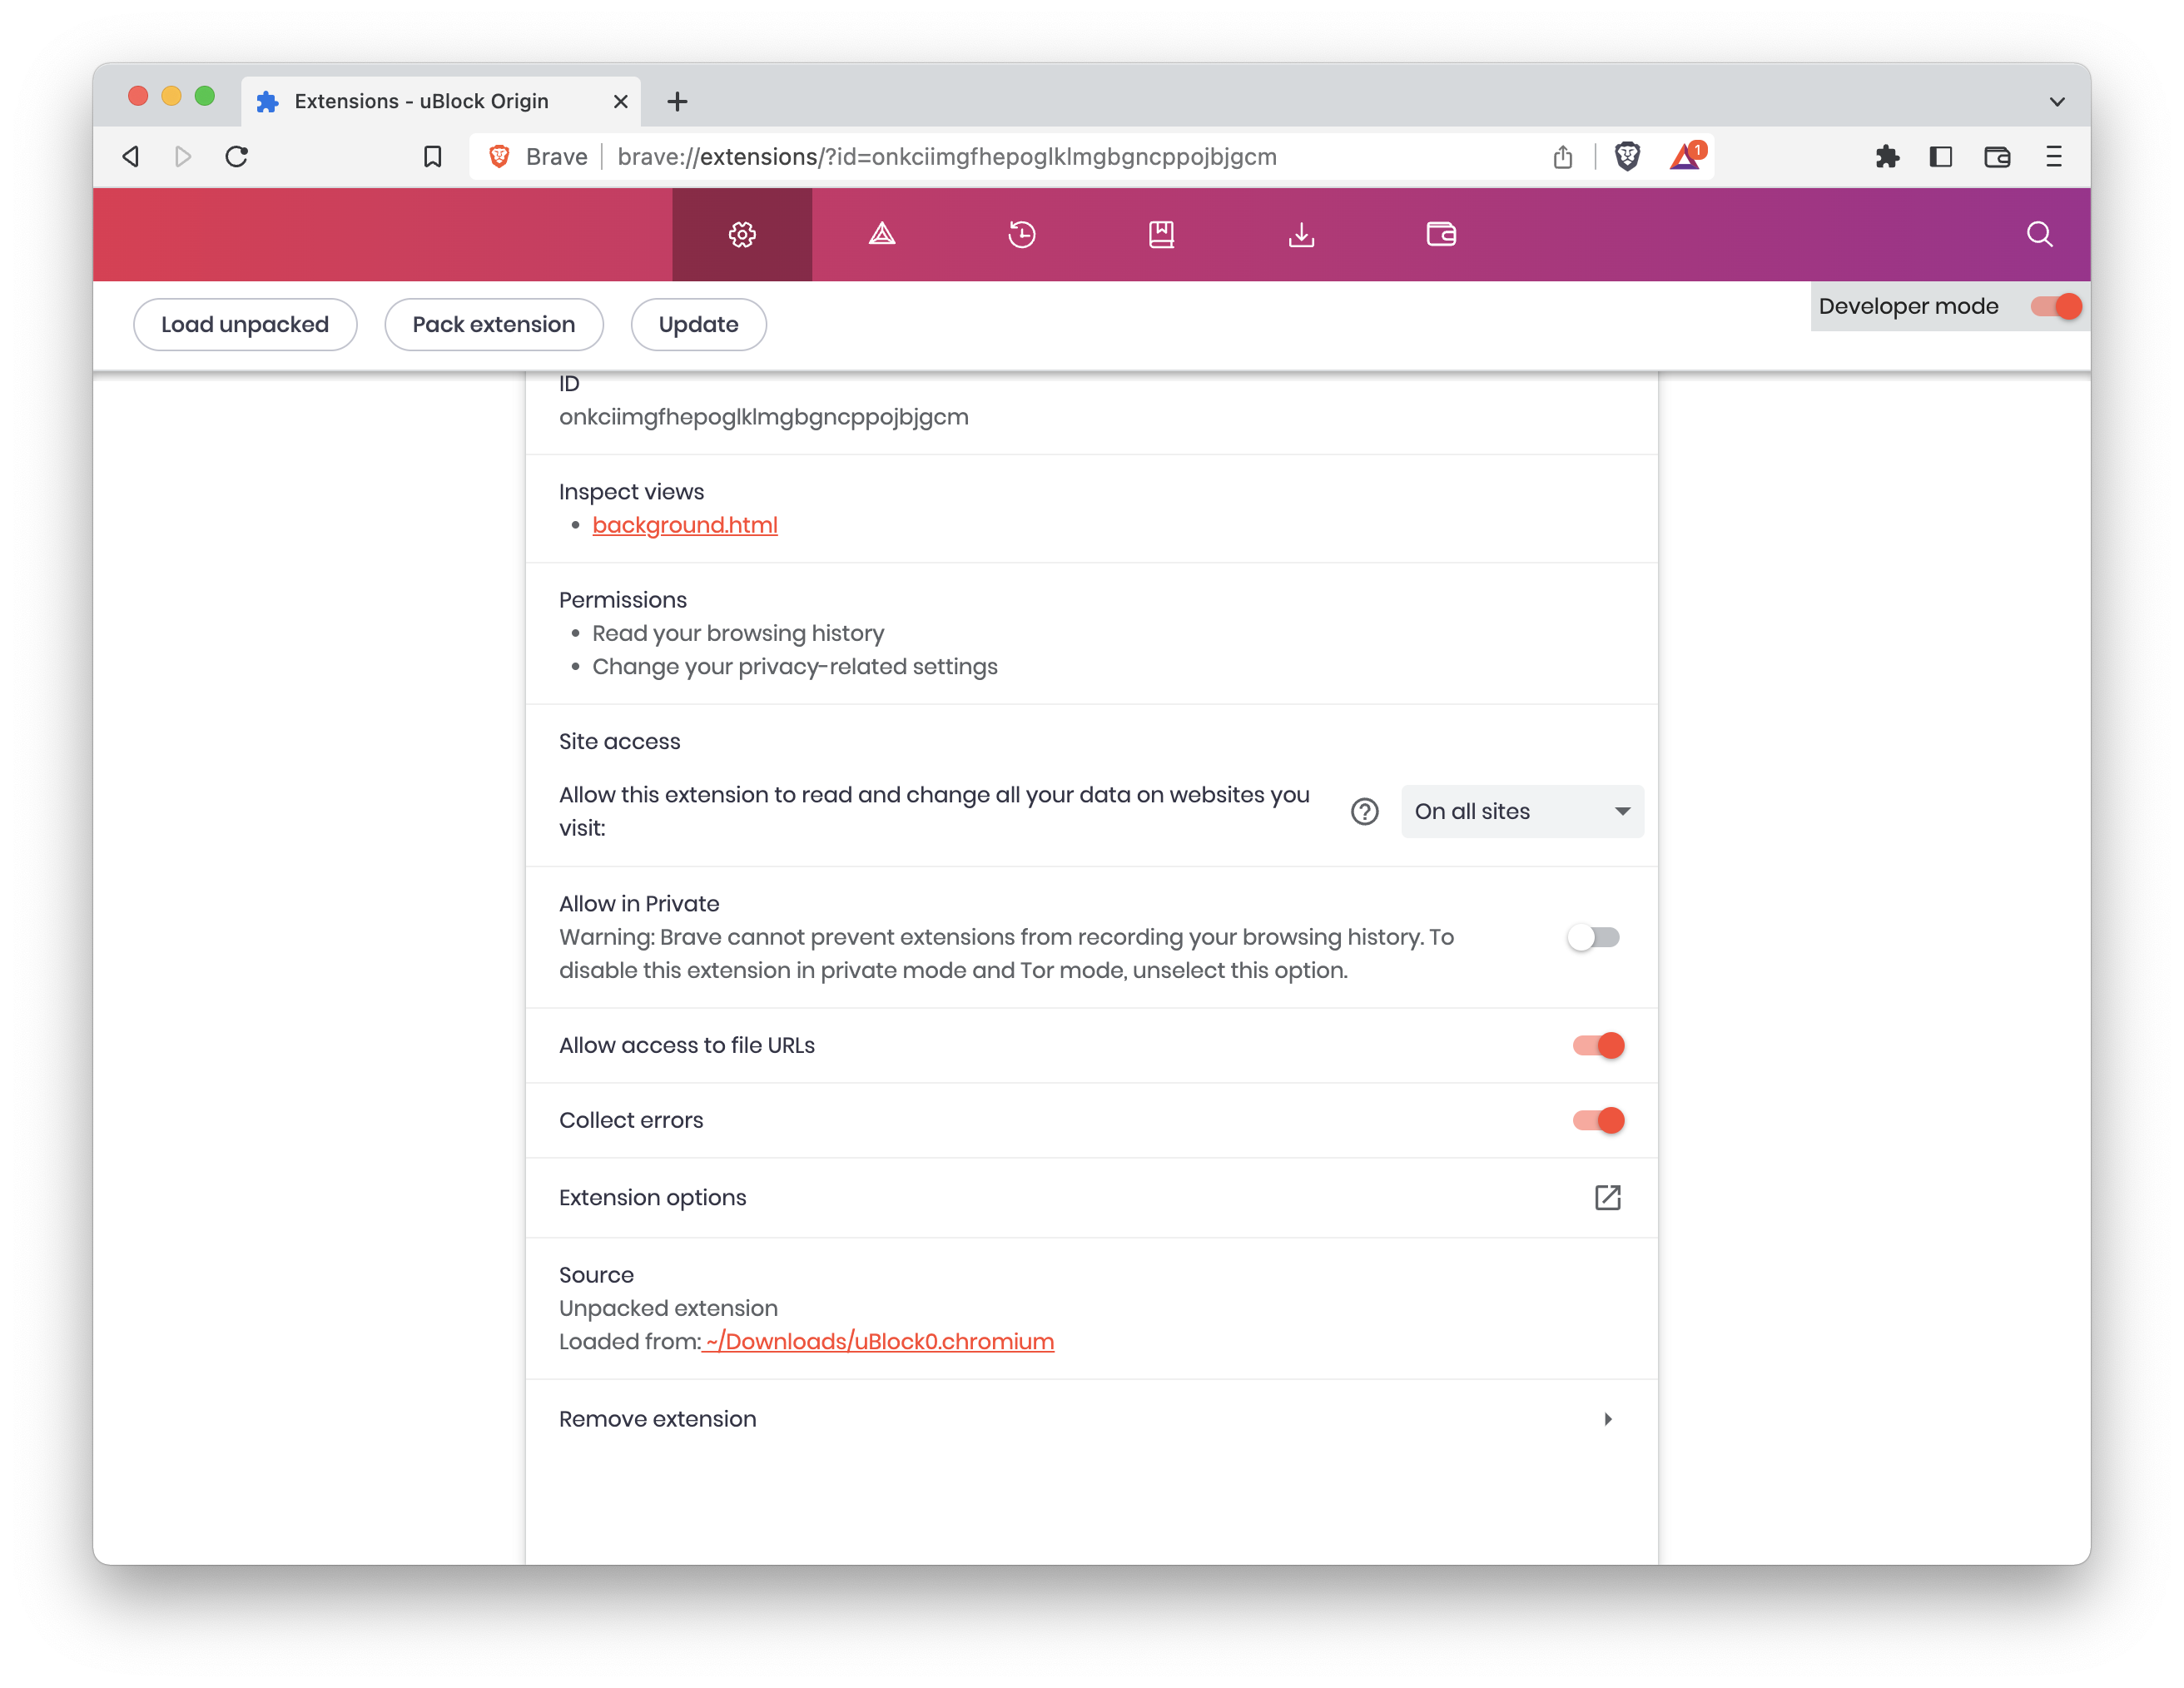Viewport: 2184px width, 1688px height.
Task: Disable the Developer mode switch
Action: click(x=2055, y=306)
